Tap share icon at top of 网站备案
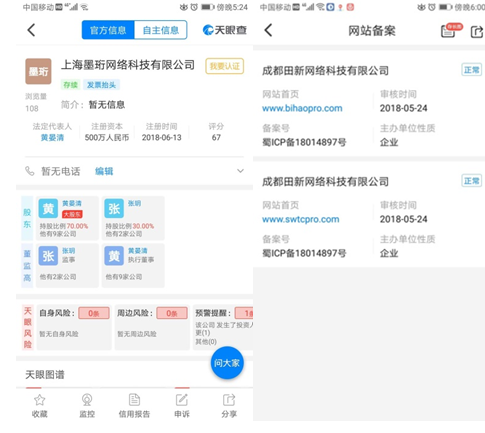485x433 pixels. 476,31
